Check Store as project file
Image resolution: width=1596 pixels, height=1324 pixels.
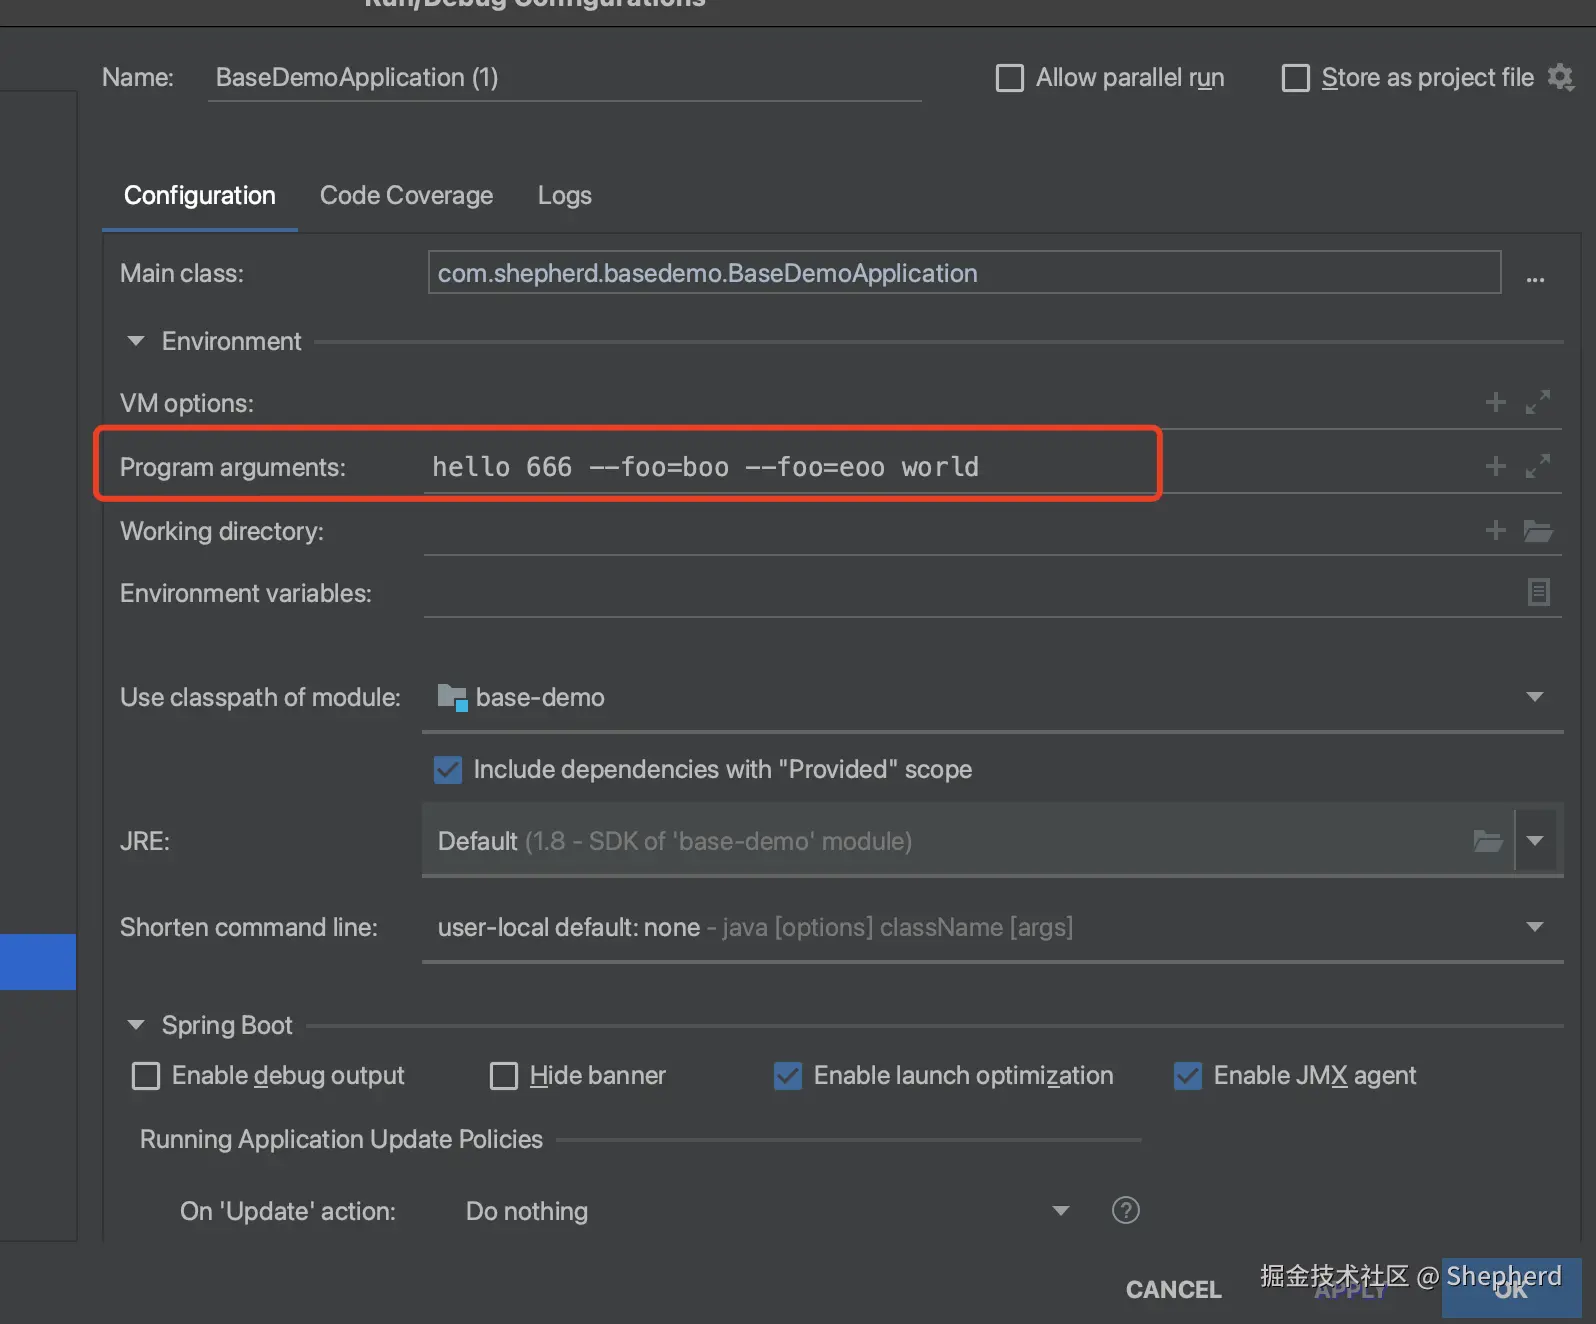pos(1295,78)
